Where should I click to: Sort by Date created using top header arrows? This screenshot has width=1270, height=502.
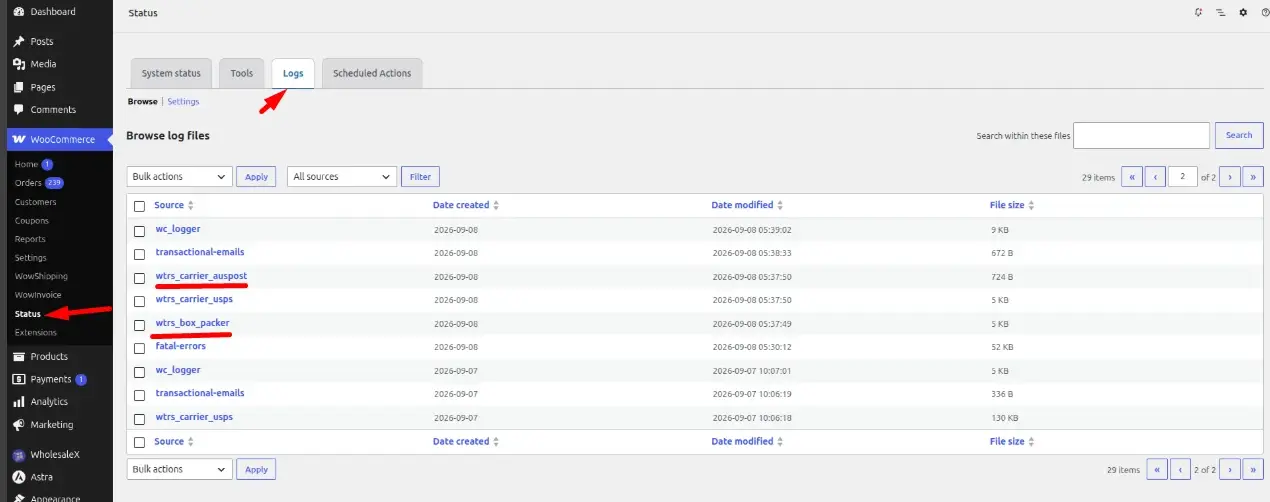(x=496, y=205)
